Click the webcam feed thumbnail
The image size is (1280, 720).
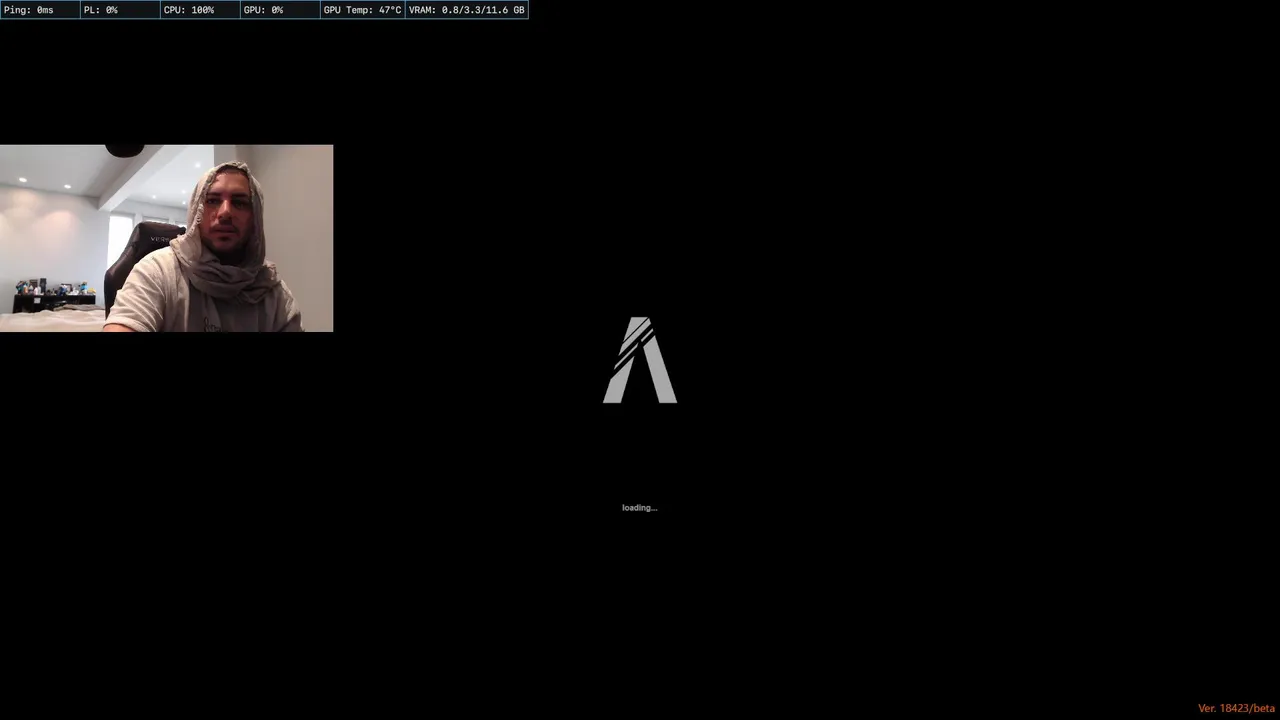[x=166, y=238]
